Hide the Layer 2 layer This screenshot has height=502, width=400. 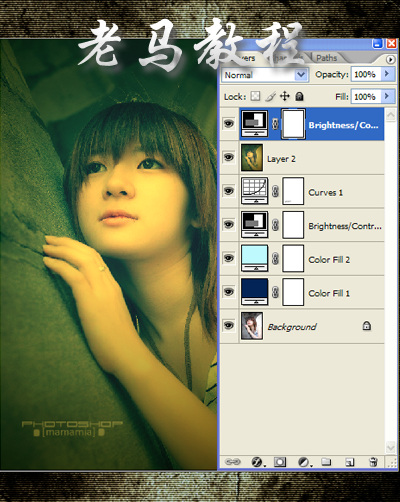[x=229, y=157]
